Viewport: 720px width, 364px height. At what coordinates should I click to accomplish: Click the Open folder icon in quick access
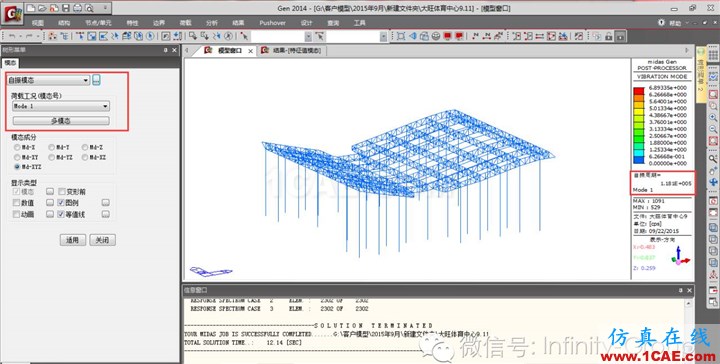coord(42,8)
